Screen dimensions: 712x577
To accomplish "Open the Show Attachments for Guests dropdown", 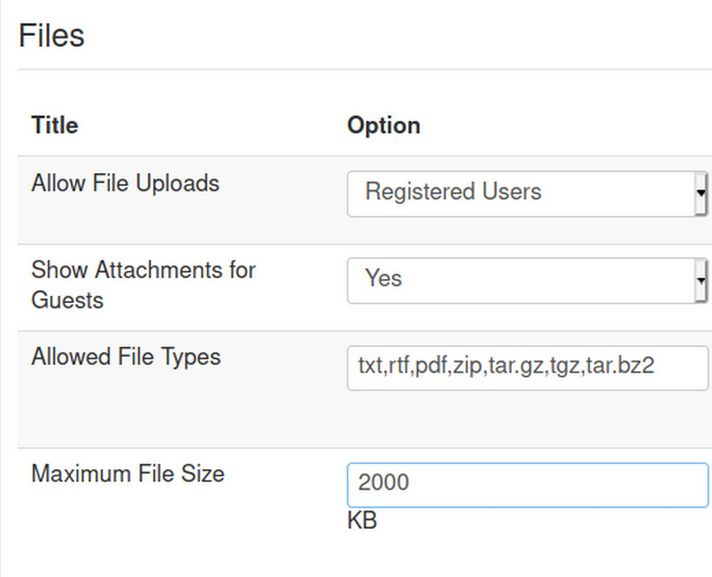I will click(x=527, y=280).
